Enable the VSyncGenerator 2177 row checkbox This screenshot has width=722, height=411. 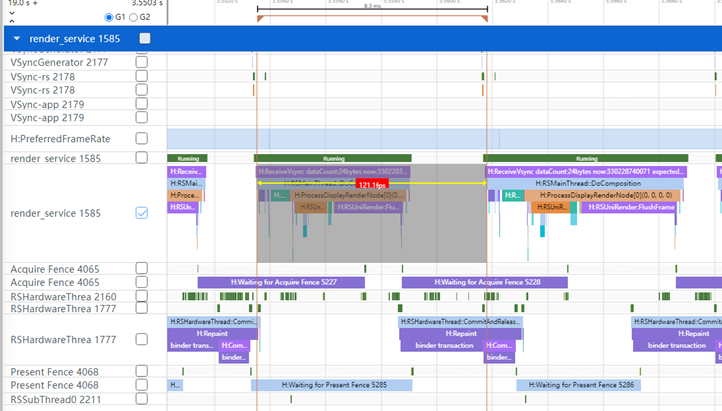[x=141, y=62]
